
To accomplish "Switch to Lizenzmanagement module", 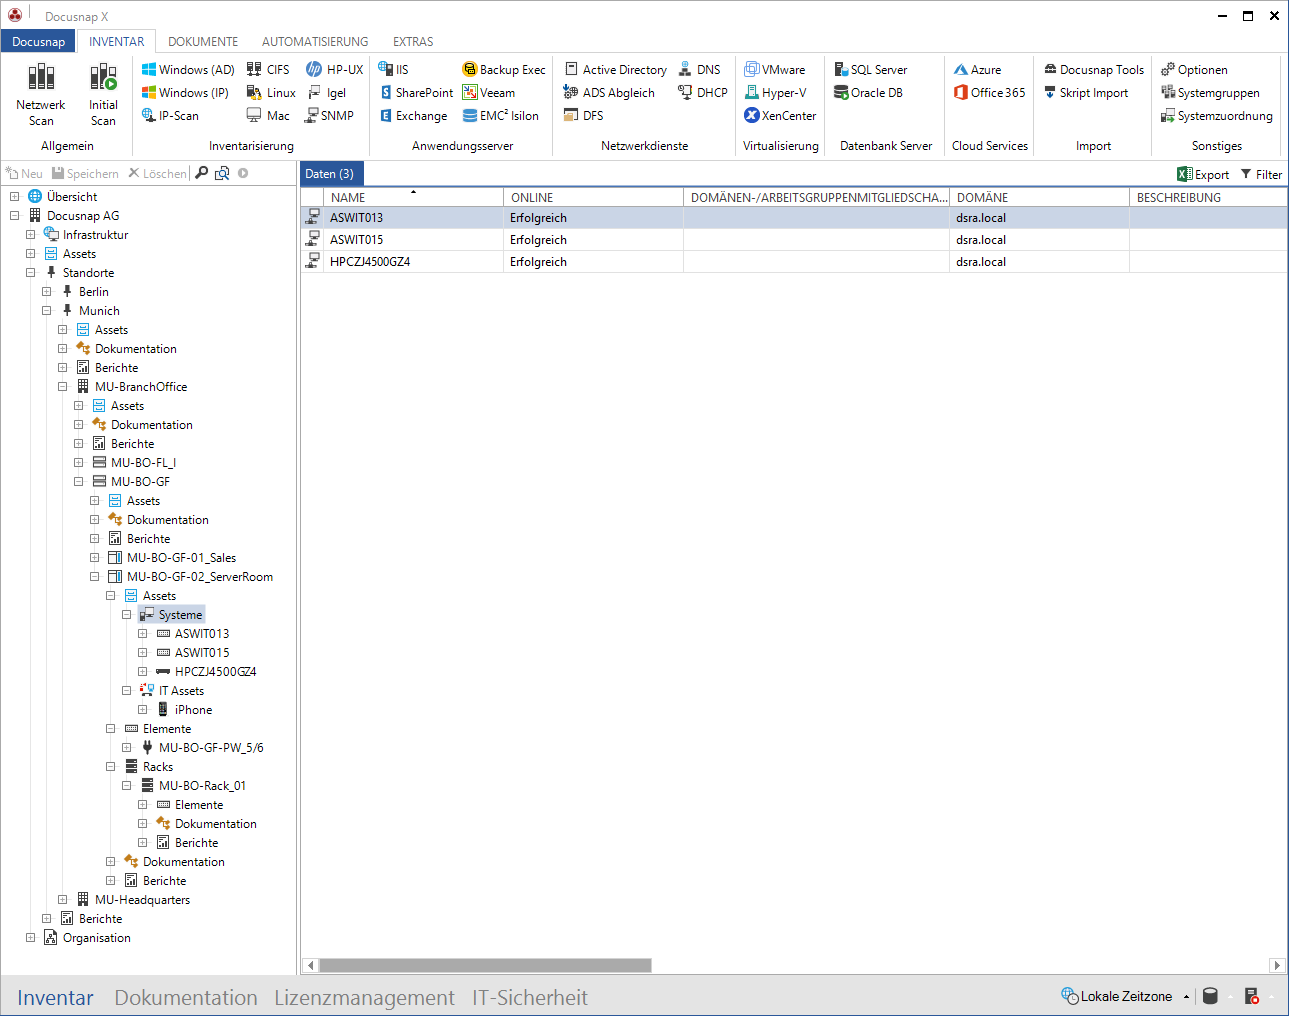I will click(364, 998).
